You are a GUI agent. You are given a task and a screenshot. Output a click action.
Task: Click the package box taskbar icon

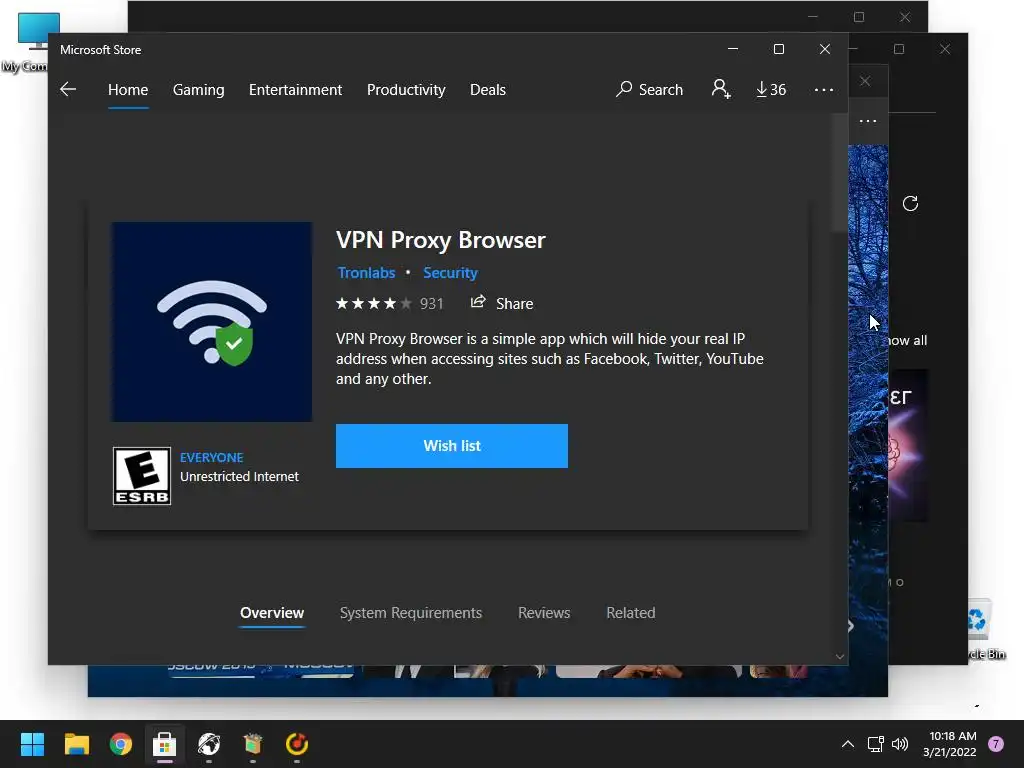(x=253, y=744)
